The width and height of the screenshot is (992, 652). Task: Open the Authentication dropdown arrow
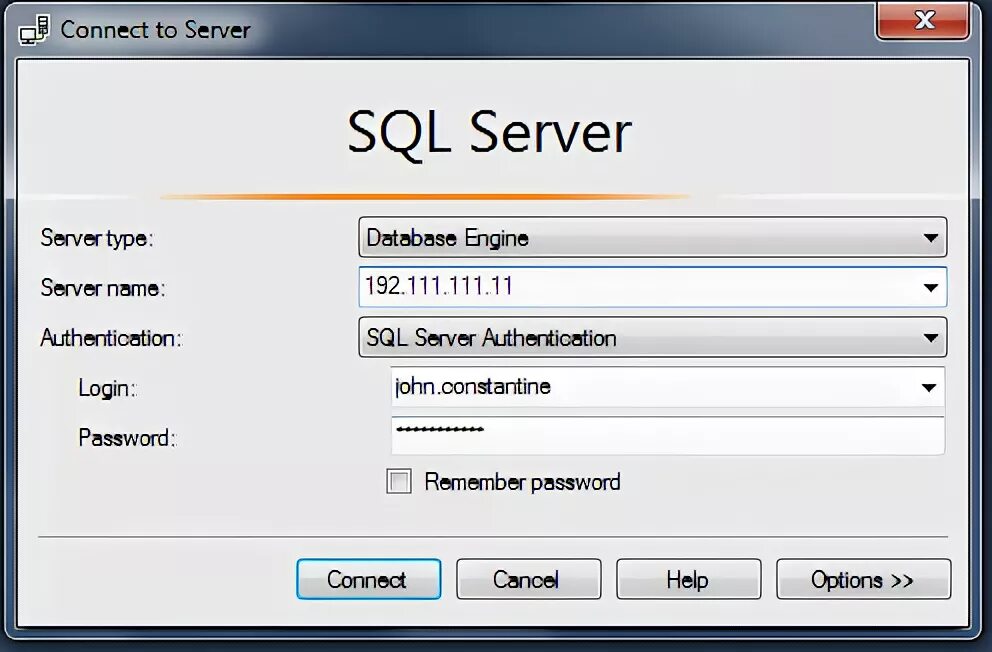coord(930,338)
